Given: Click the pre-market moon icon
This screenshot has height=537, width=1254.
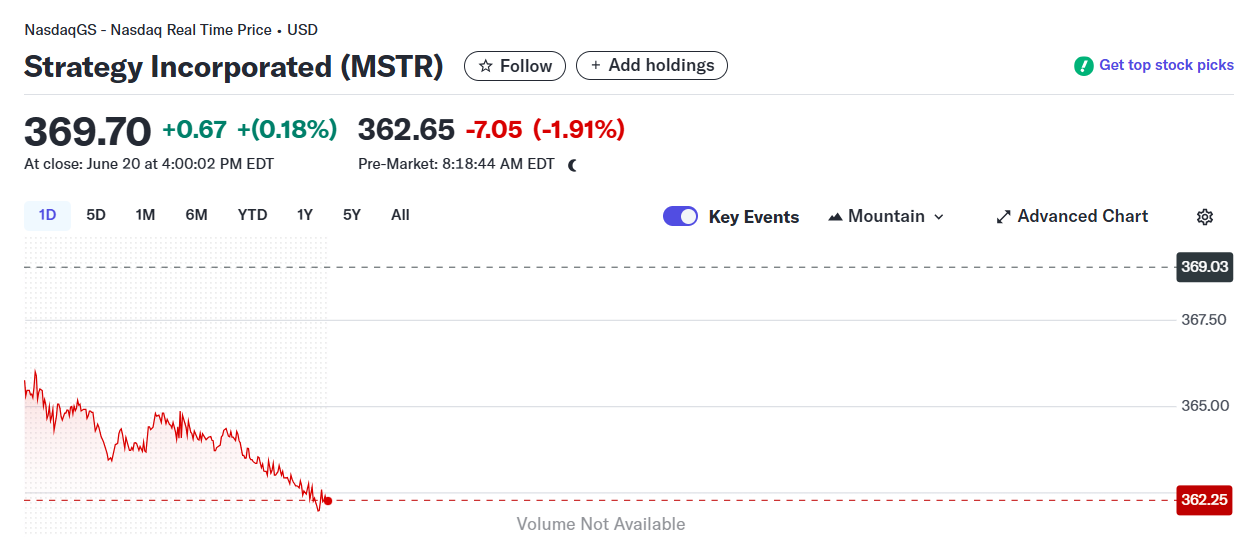Looking at the screenshot, I should click(x=573, y=165).
